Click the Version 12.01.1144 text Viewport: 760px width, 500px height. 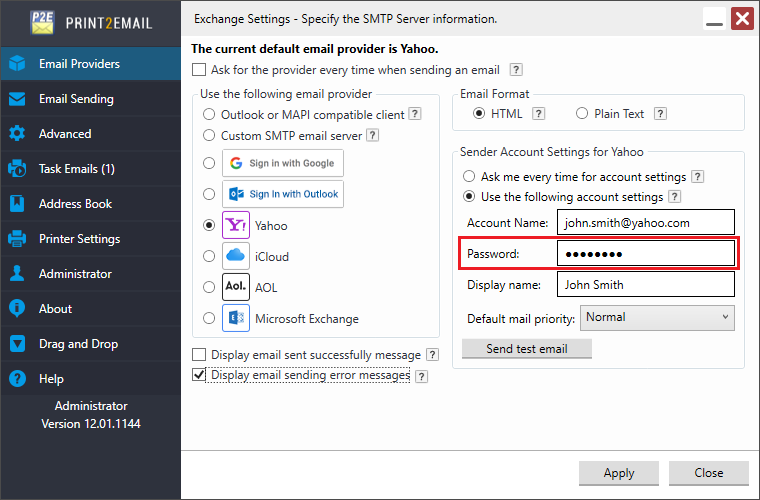click(x=91, y=424)
